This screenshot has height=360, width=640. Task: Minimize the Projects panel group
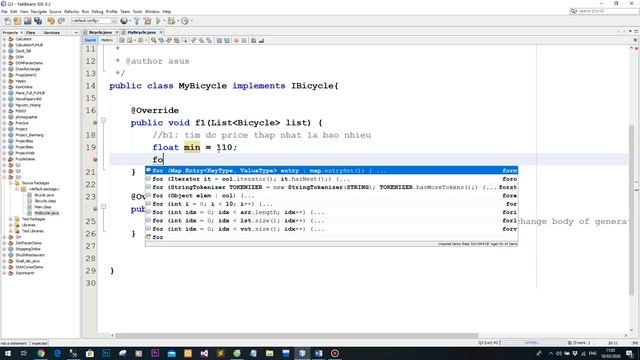coord(76,32)
